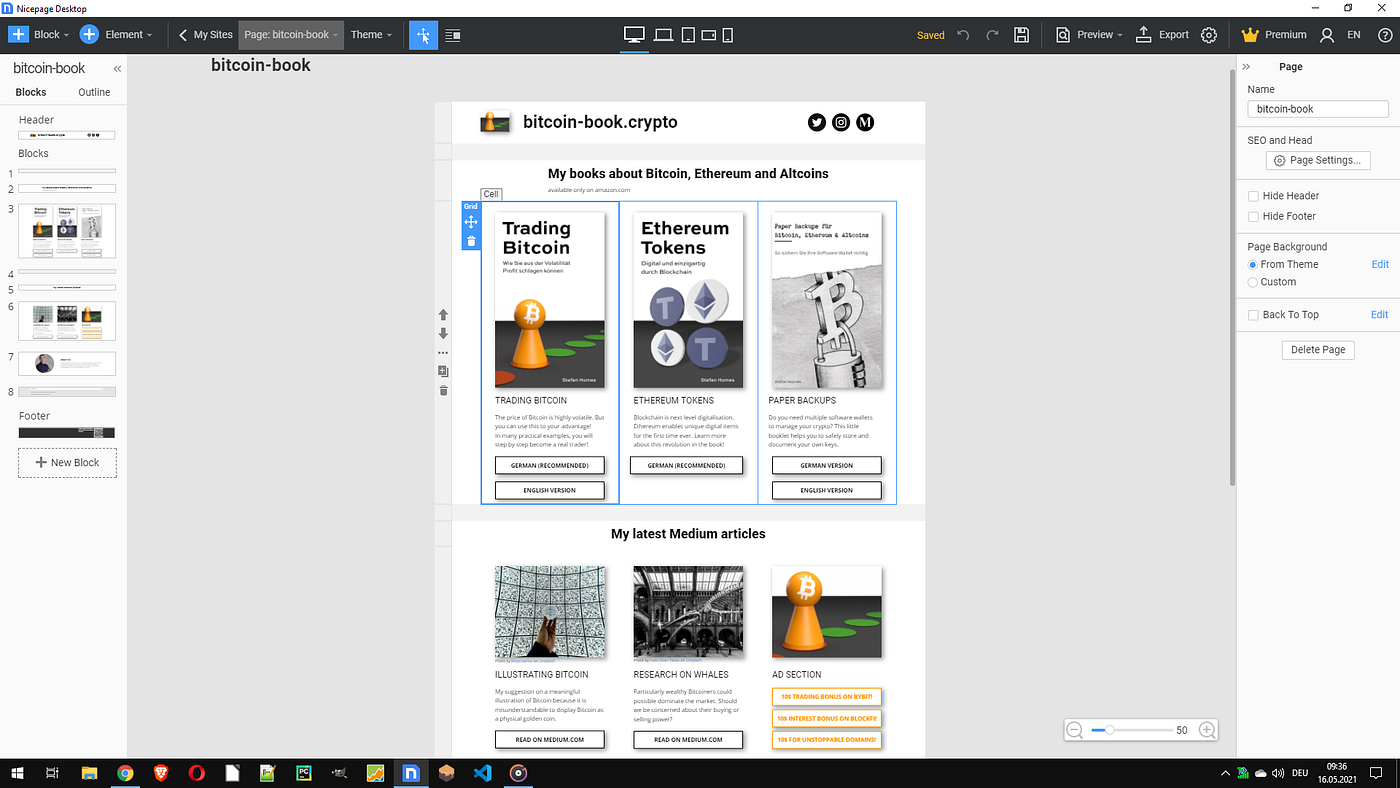Undo the last change
Image resolution: width=1400 pixels, height=788 pixels.
(x=963, y=35)
